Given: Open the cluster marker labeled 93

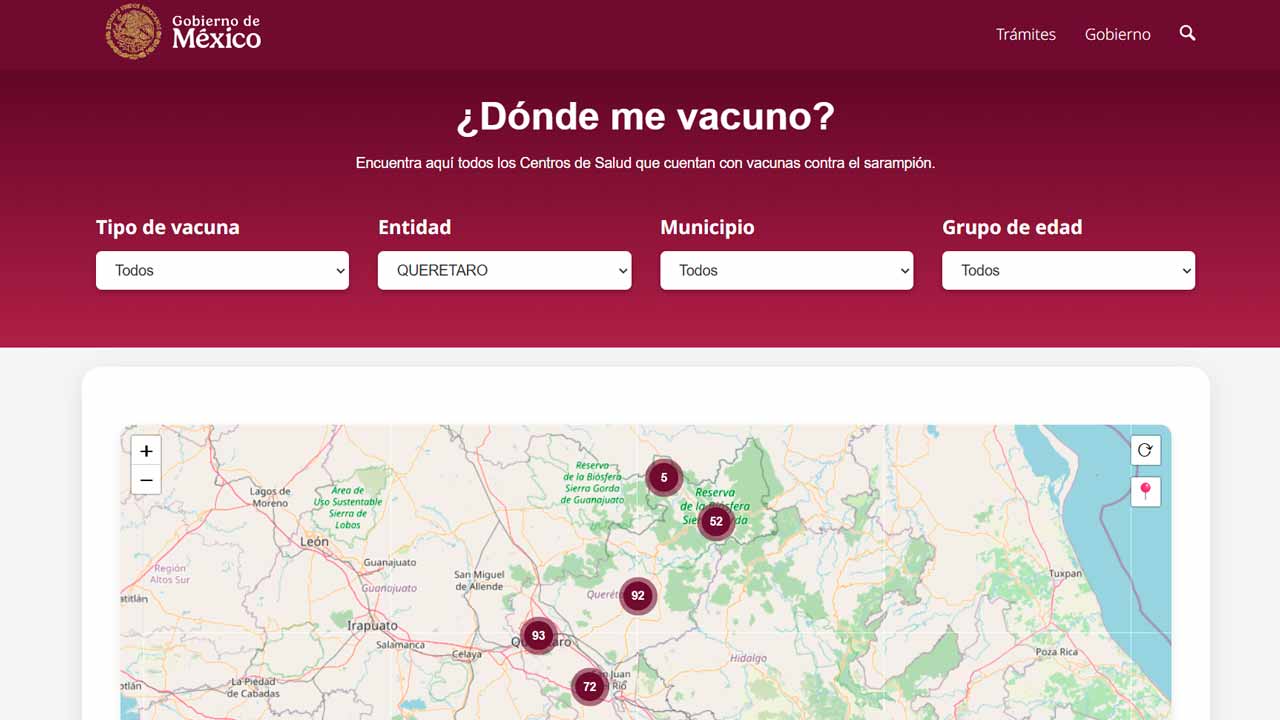Looking at the screenshot, I should (x=539, y=636).
